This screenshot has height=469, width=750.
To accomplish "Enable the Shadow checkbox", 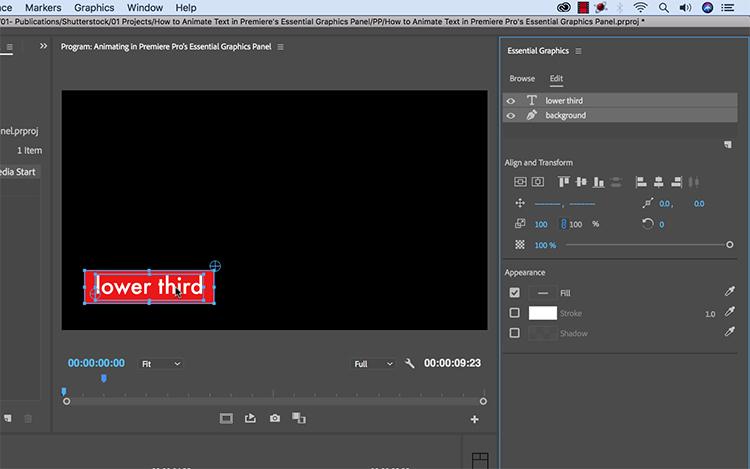I will pyautogui.click(x=514, y=333).
